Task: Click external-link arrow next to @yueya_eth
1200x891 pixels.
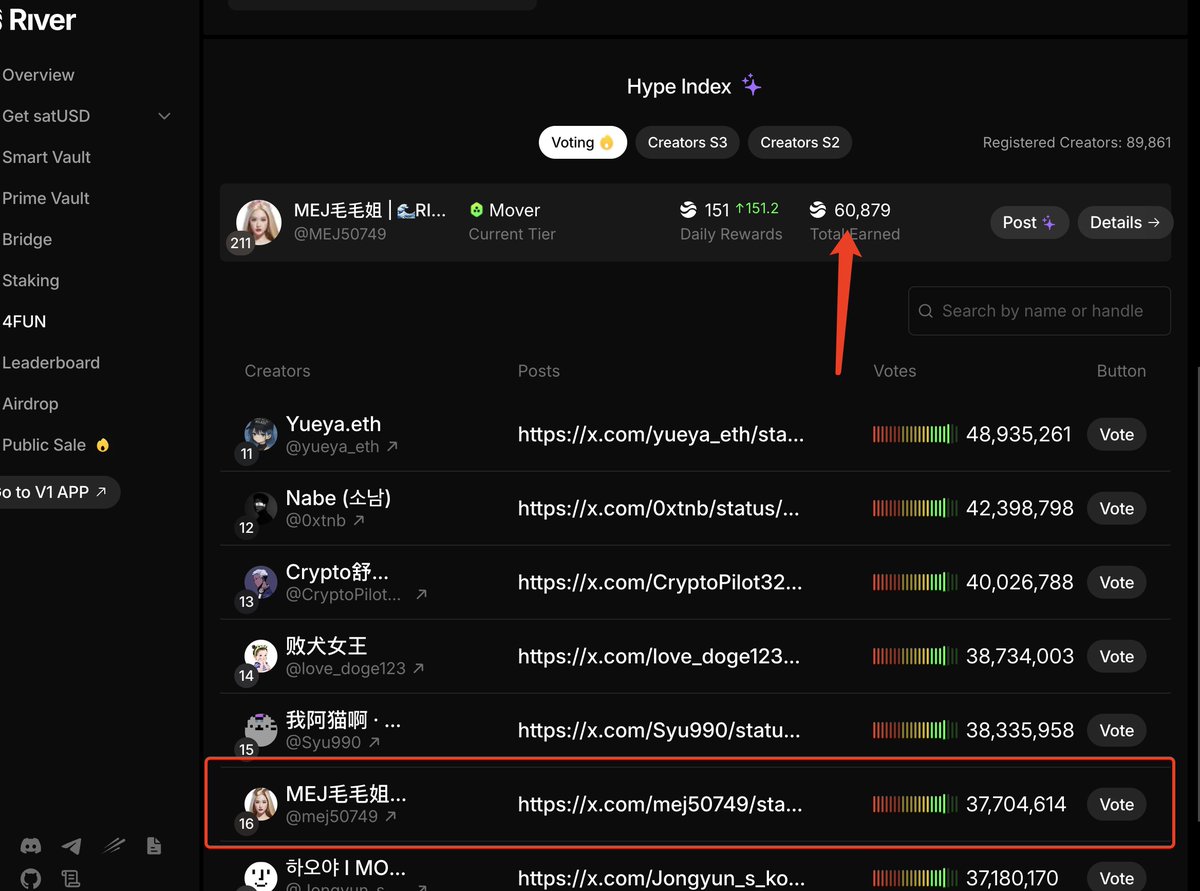Action: click(x=392, y=447)
